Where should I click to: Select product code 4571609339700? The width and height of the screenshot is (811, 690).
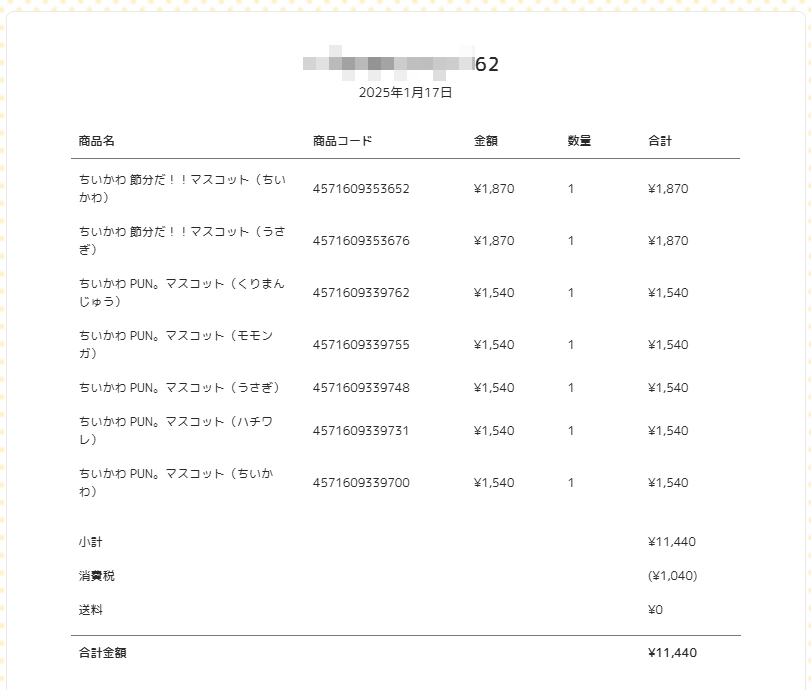(x=361, y=483)
